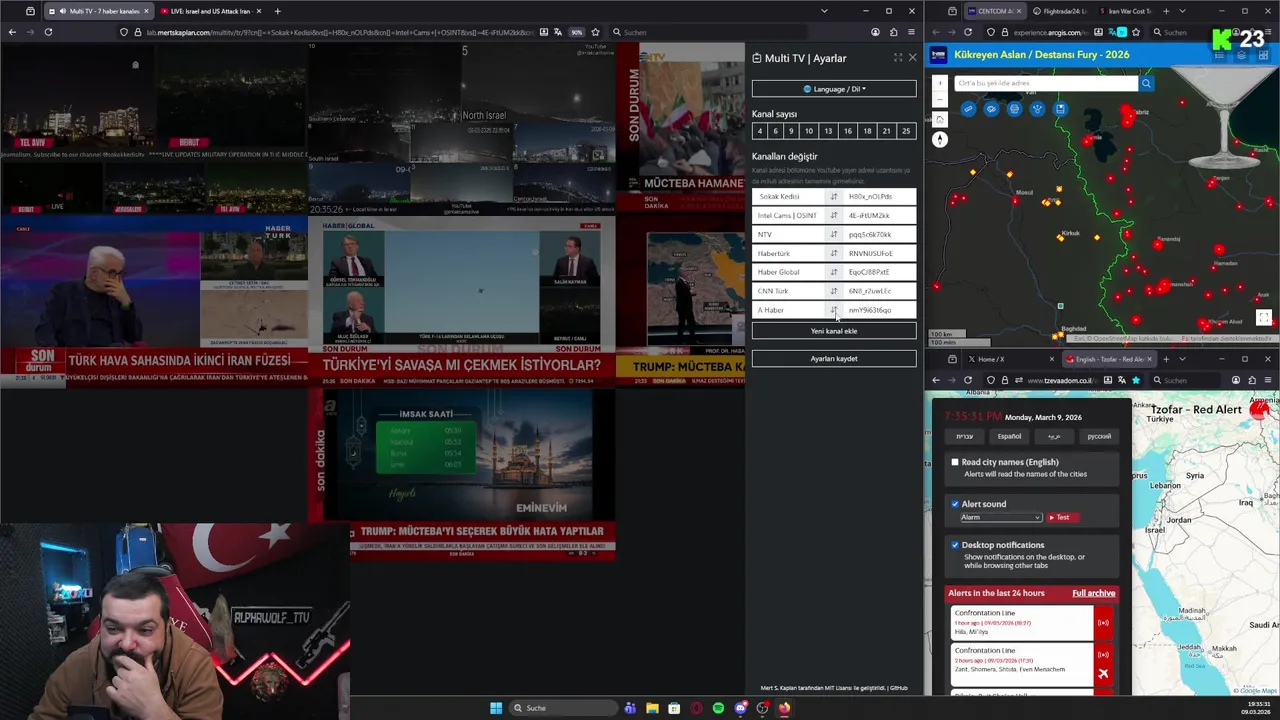Open the Alarm sound selection dropdown
This screenshot has width=1280, height=720.
click(1001, 517)
